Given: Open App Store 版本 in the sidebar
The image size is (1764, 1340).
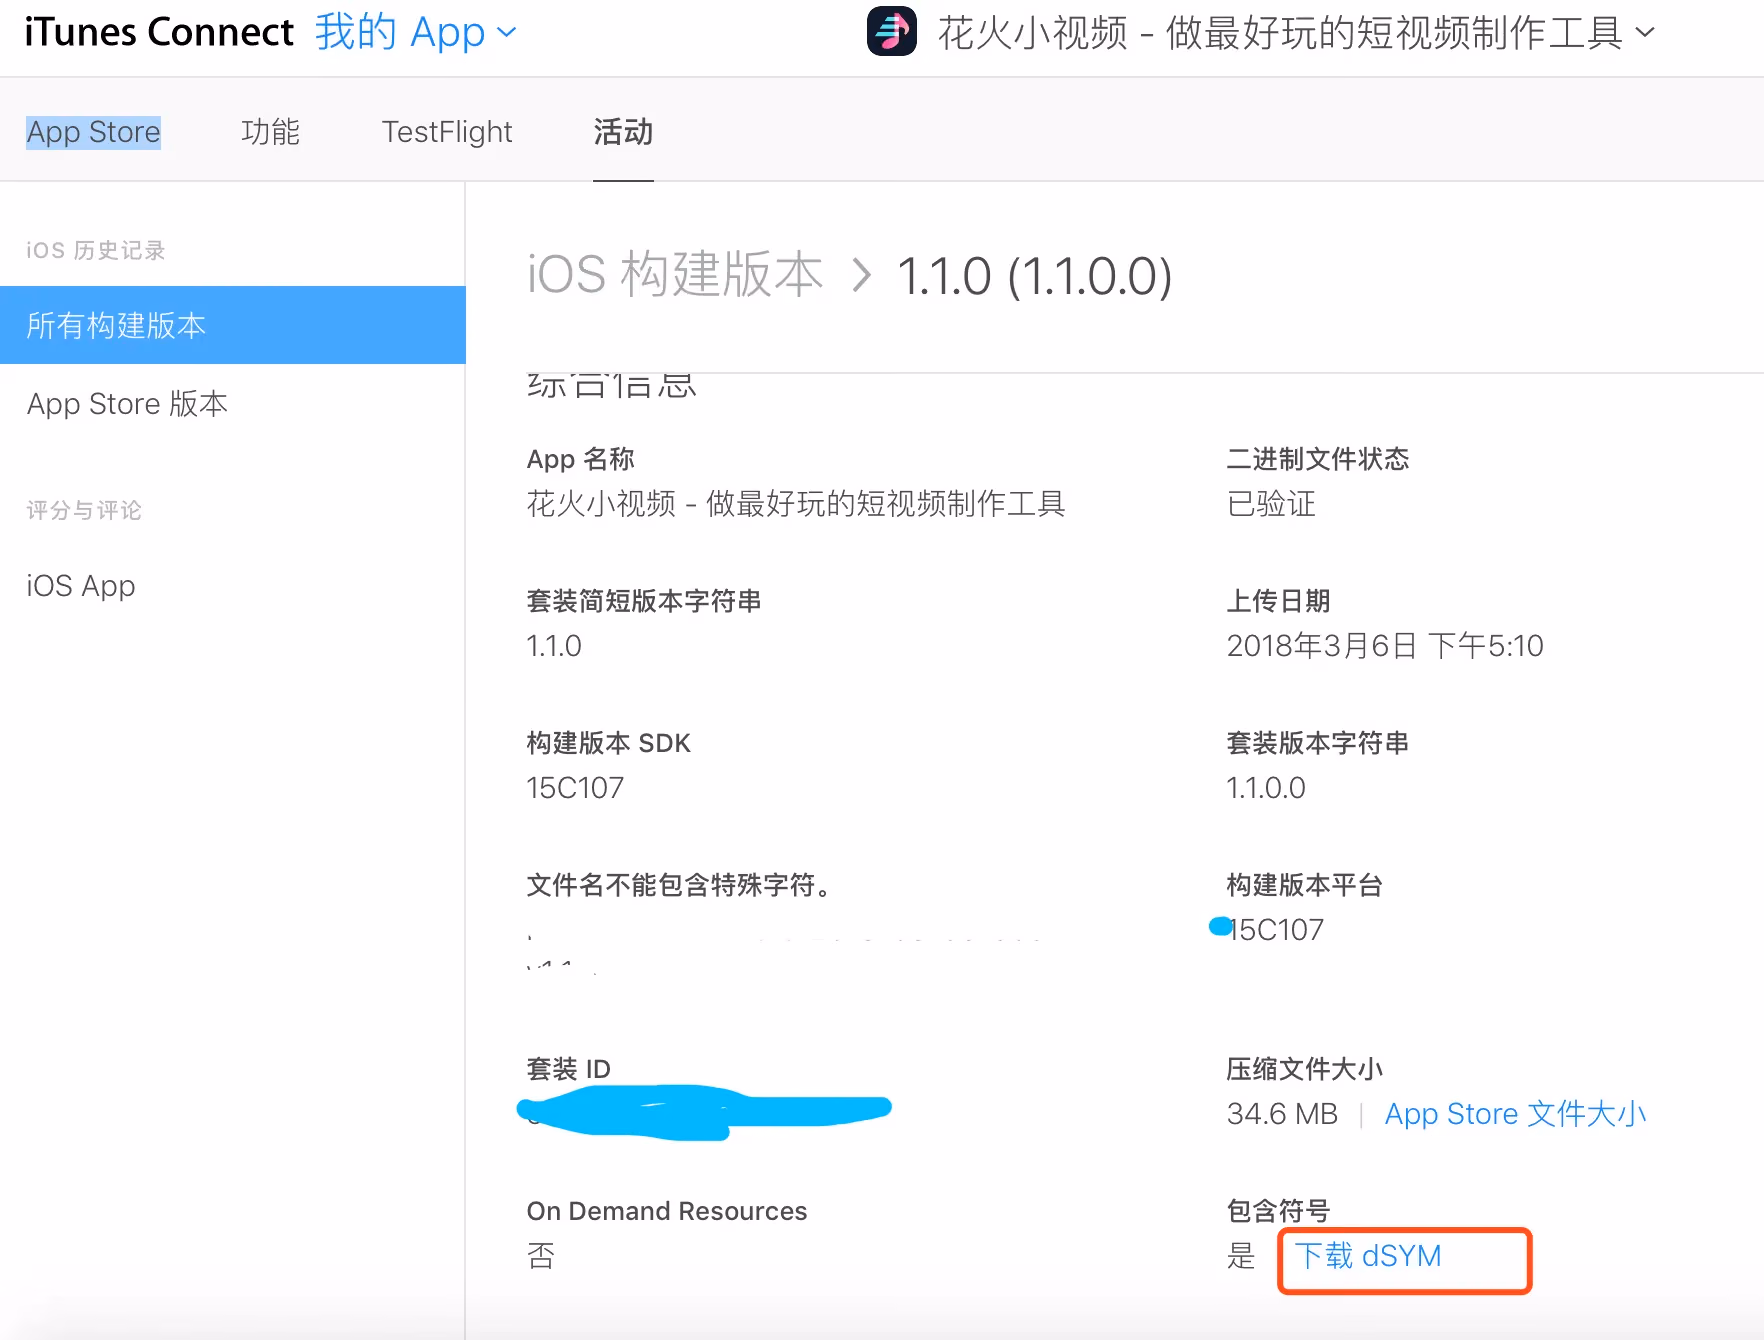Looking at the screenshot, I should 127,403.
